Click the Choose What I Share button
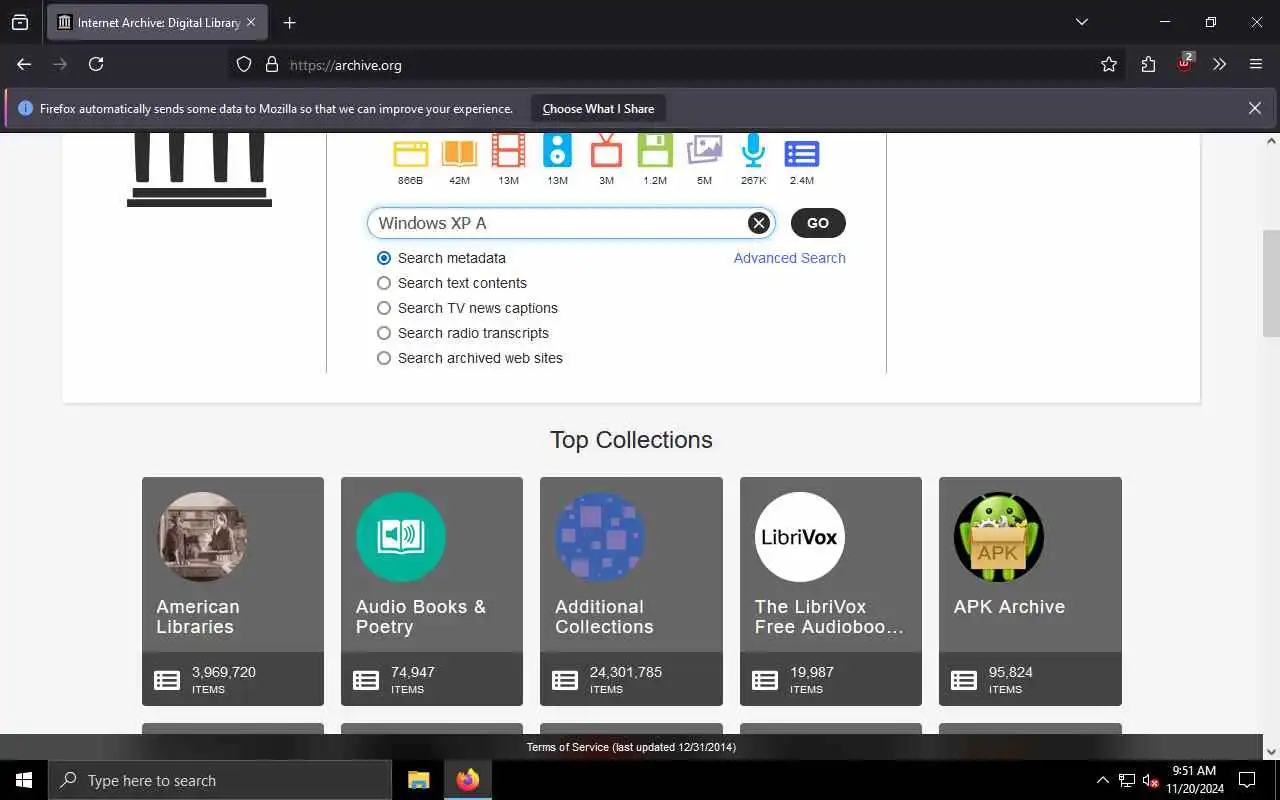This screenshot has height=800, width=1280. click(x=598, y=108)
